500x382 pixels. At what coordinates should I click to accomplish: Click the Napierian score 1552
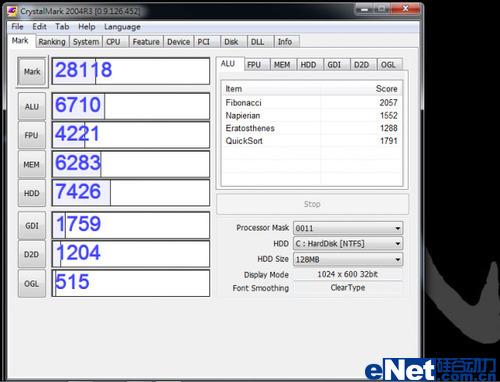coord(389,116)
